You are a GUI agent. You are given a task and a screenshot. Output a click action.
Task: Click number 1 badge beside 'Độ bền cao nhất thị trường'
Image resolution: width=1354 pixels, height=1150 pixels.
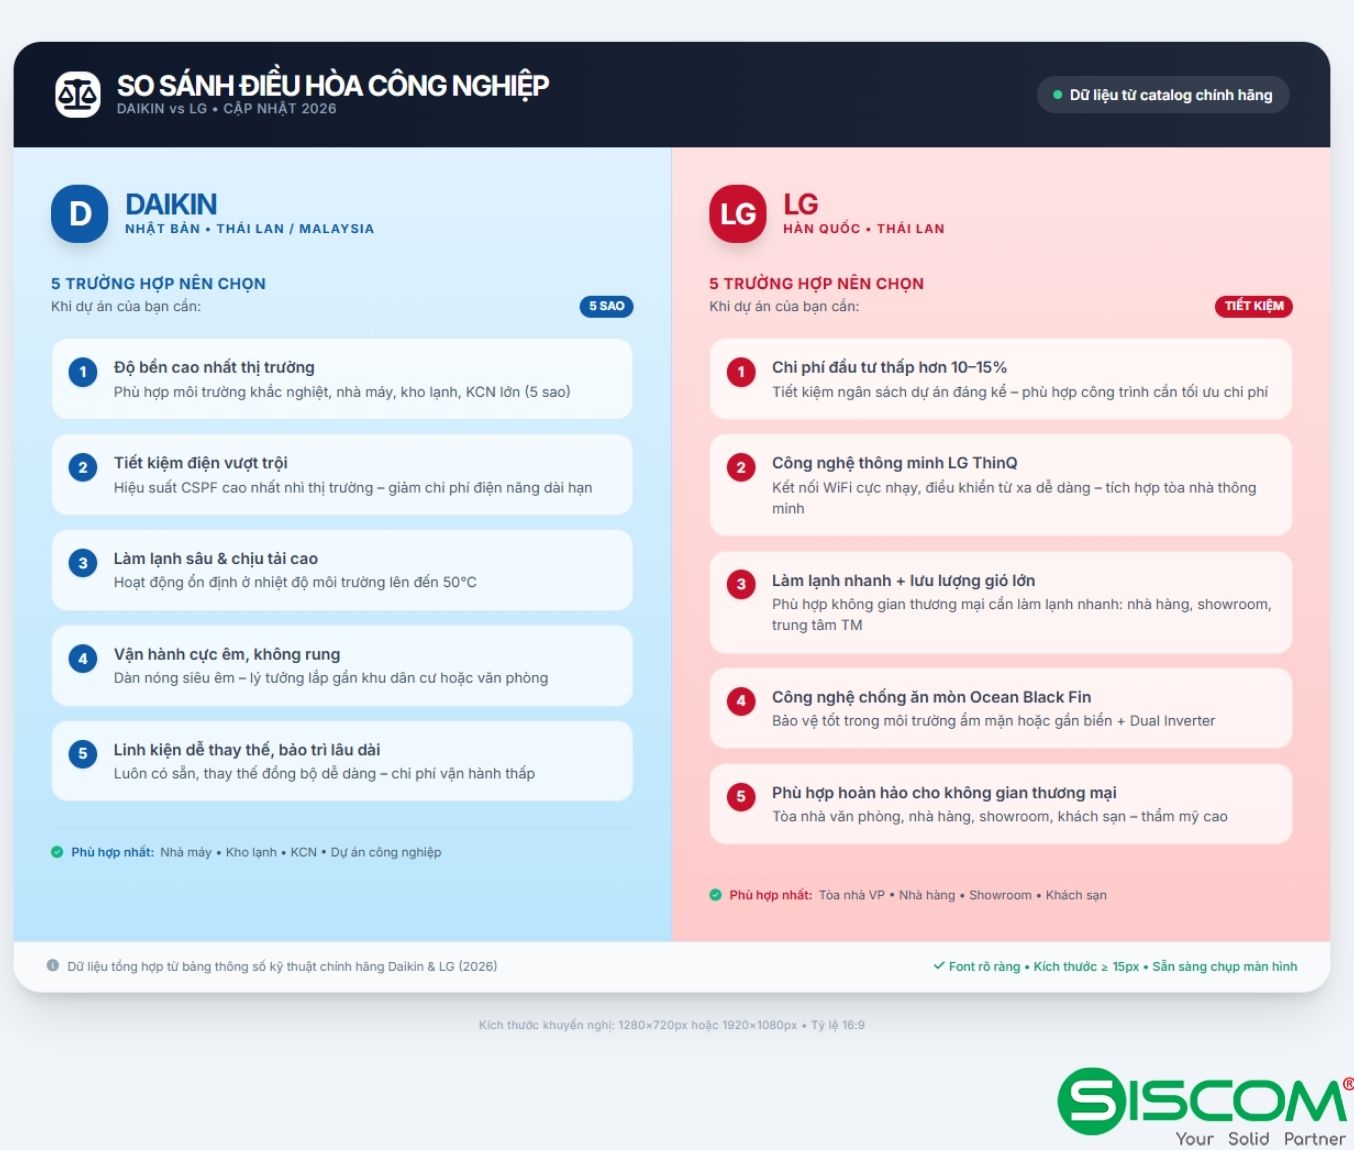pos(83,372)
